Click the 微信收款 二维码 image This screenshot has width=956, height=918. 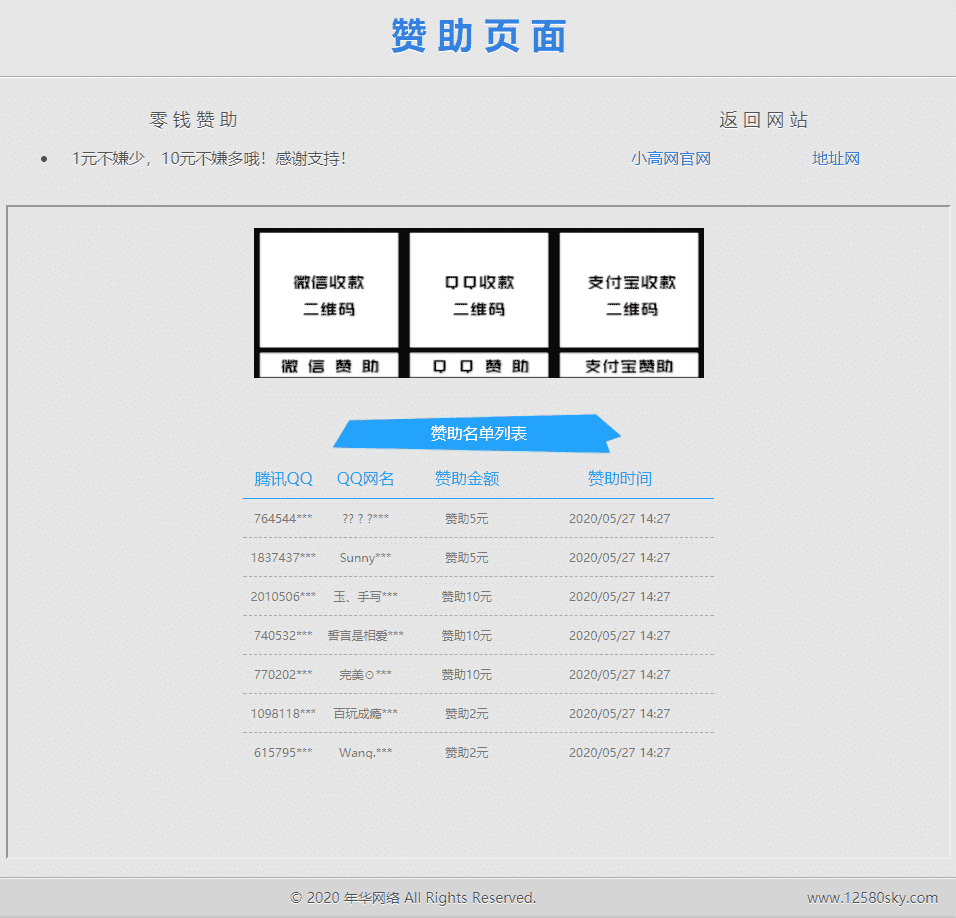(x=329, y=290)
